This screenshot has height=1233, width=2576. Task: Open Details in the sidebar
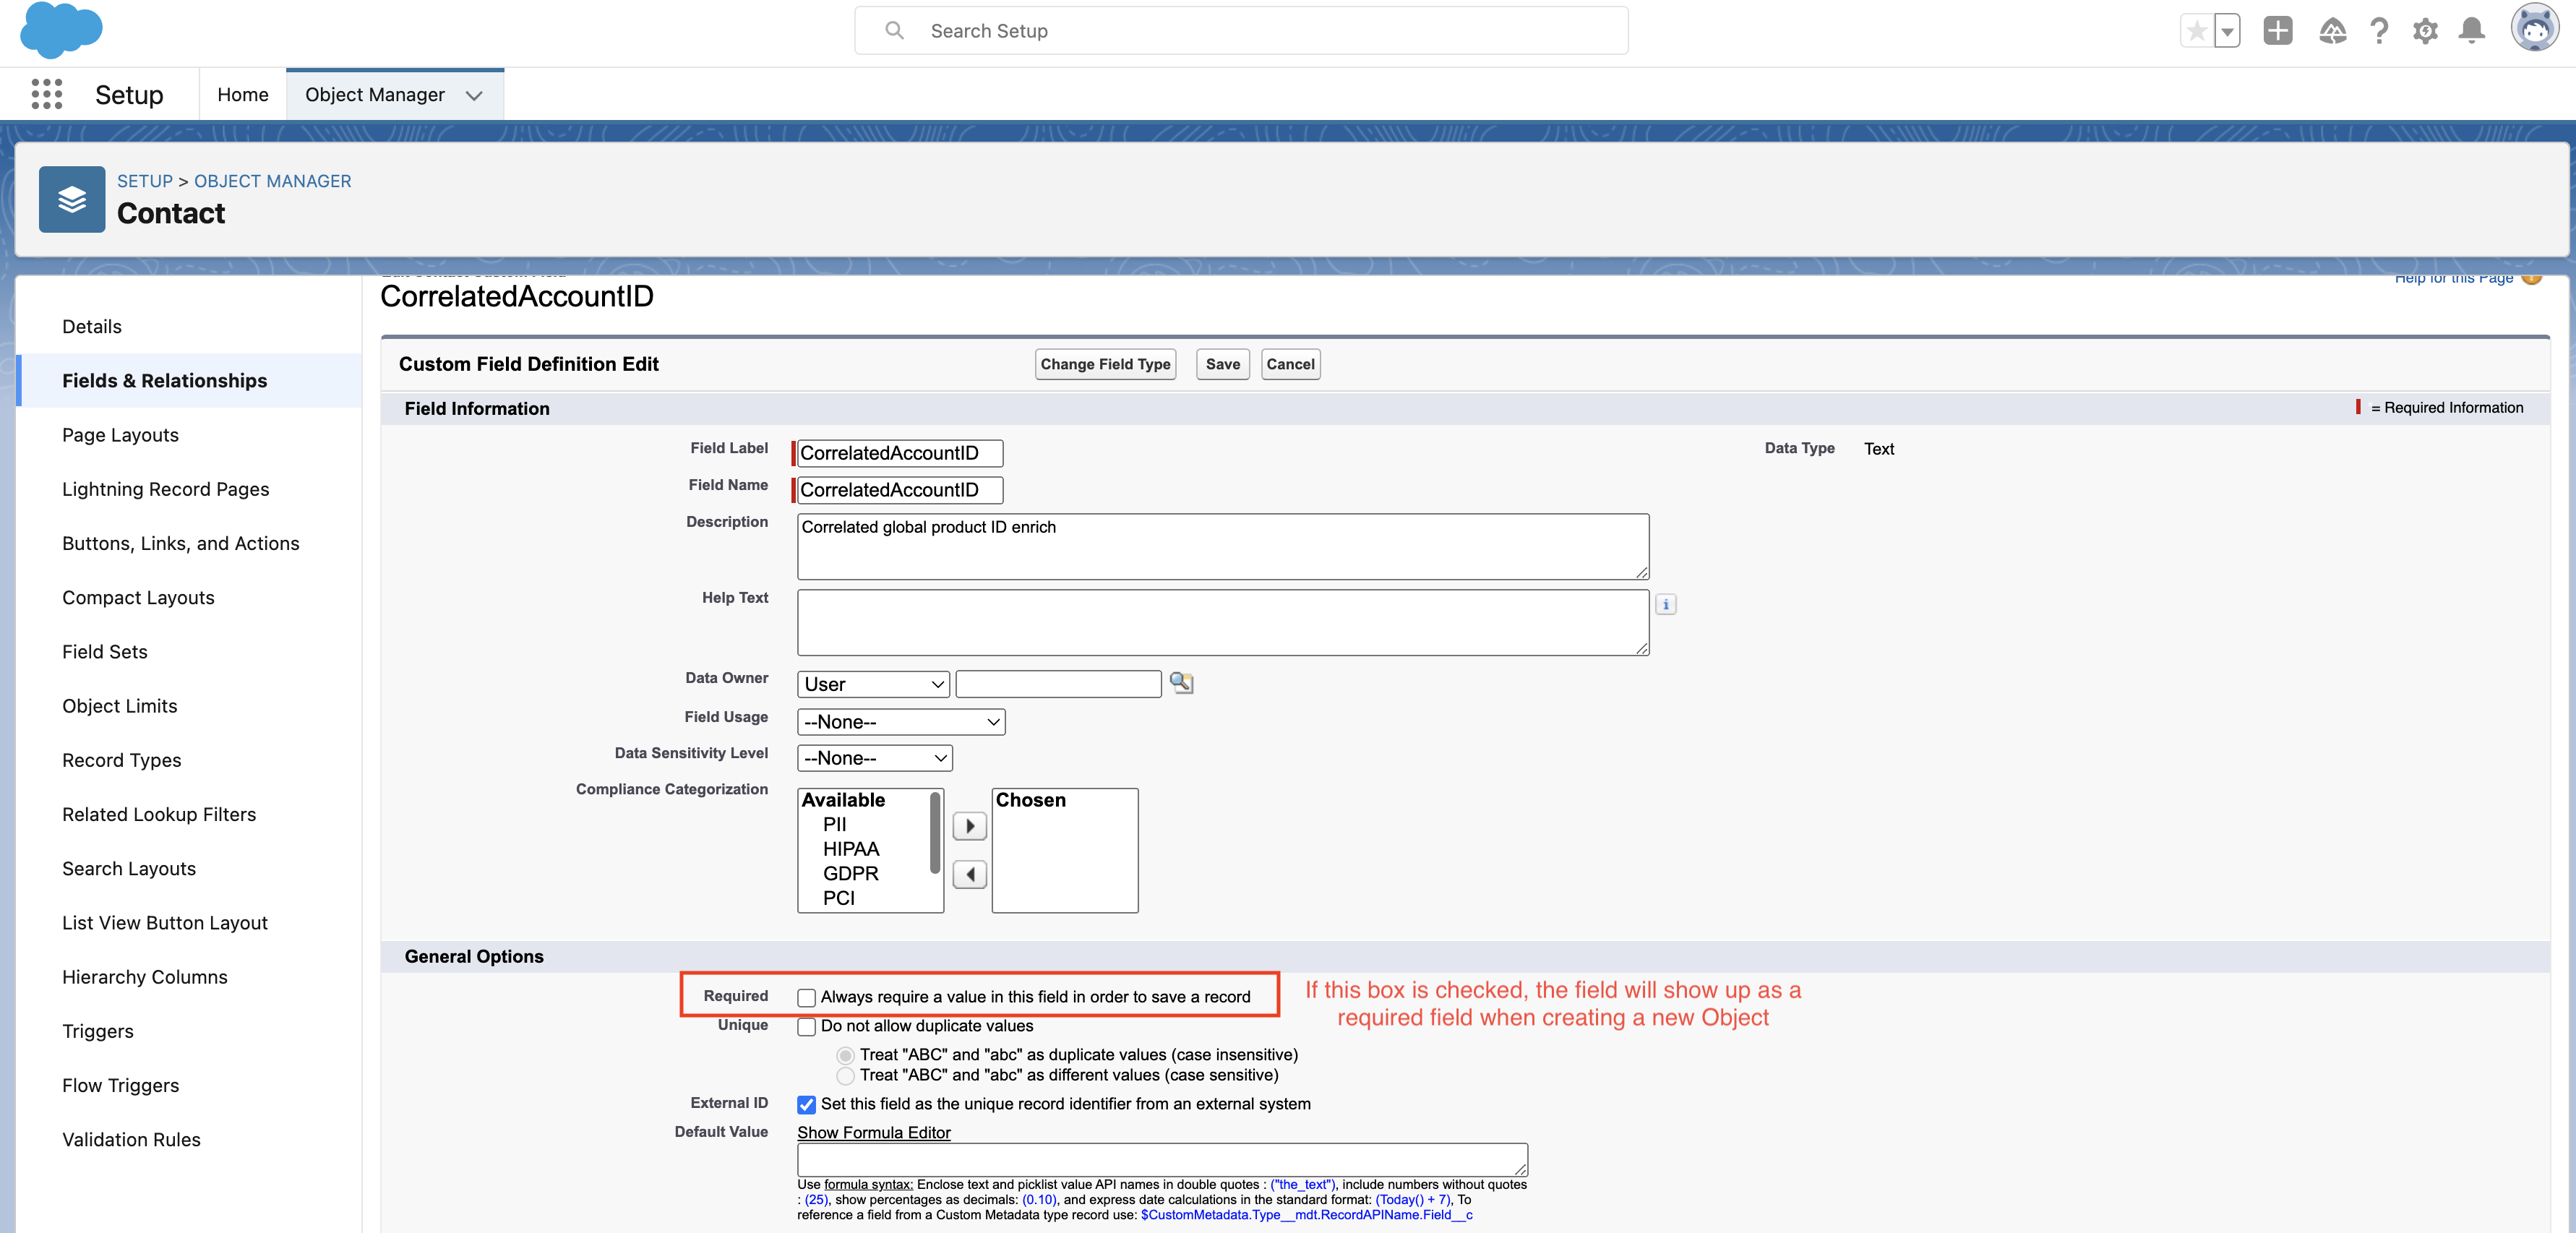[x=92, y=327]
